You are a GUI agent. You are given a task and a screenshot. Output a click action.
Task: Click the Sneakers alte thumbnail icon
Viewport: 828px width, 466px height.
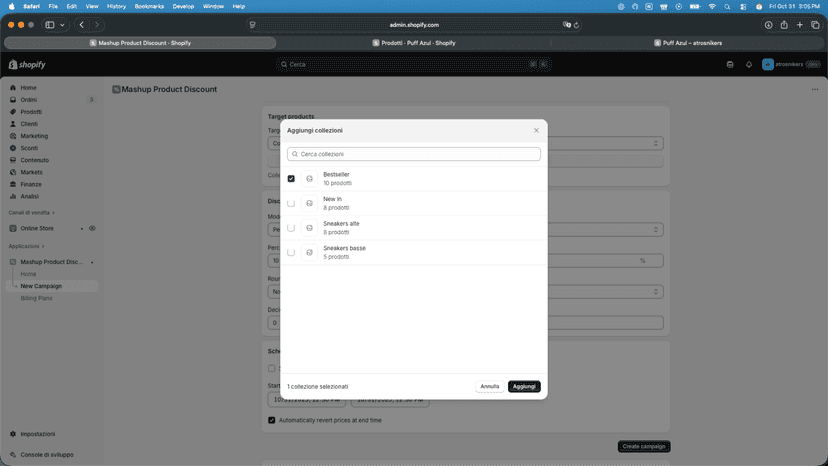pos(309,228)
